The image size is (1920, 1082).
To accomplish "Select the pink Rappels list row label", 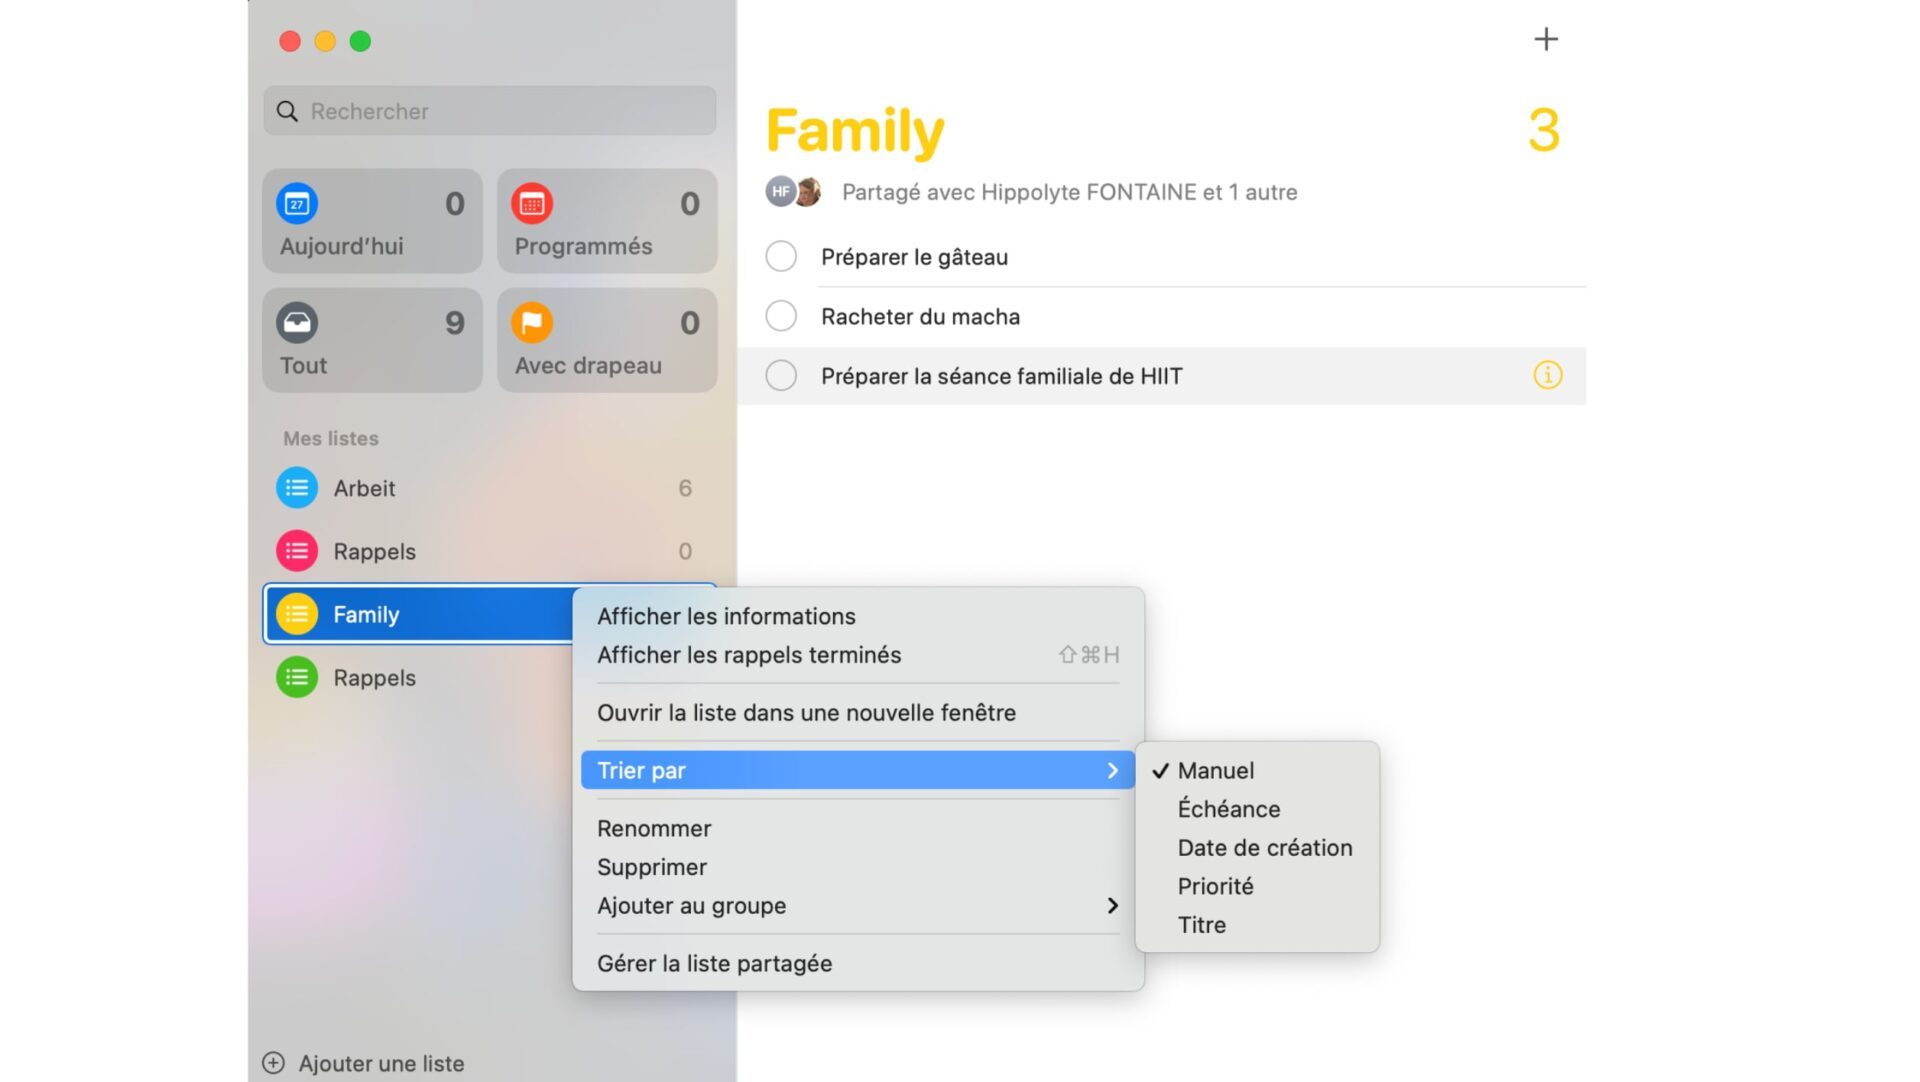I will (x=374, y=551).
